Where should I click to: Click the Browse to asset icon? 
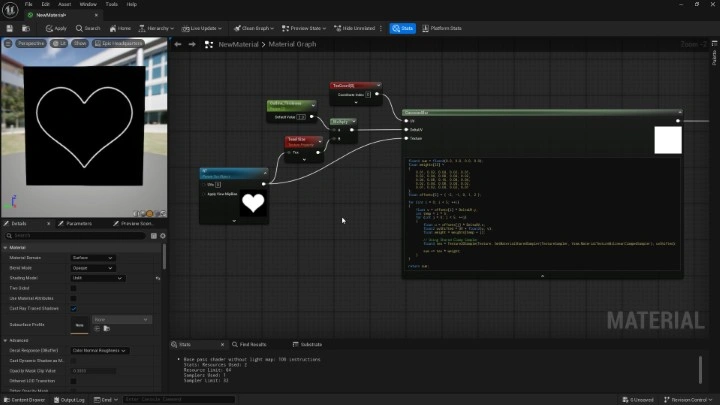coord(25,28)
